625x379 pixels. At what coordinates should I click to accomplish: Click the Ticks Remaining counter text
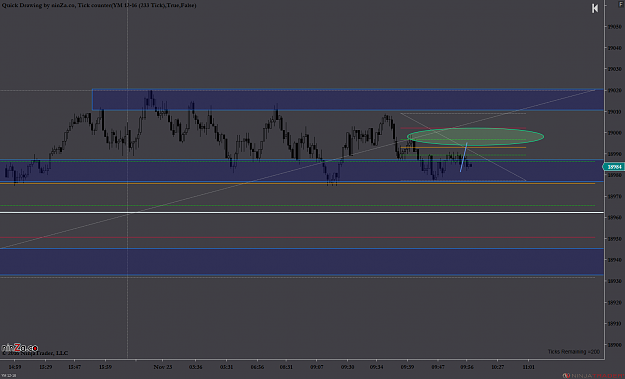573,352
